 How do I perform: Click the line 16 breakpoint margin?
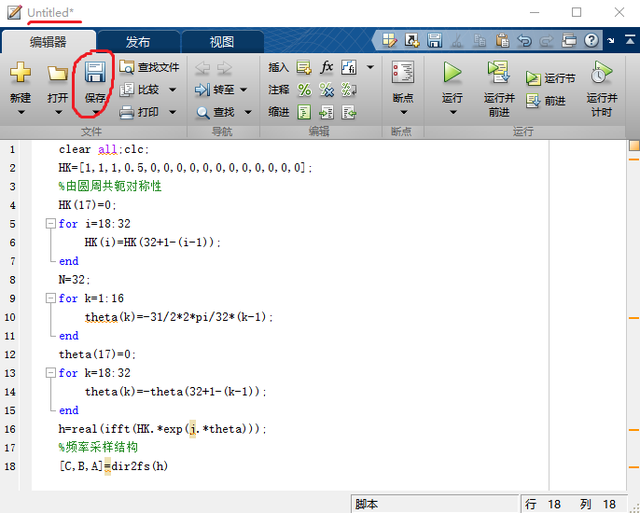tap(25, 429)
